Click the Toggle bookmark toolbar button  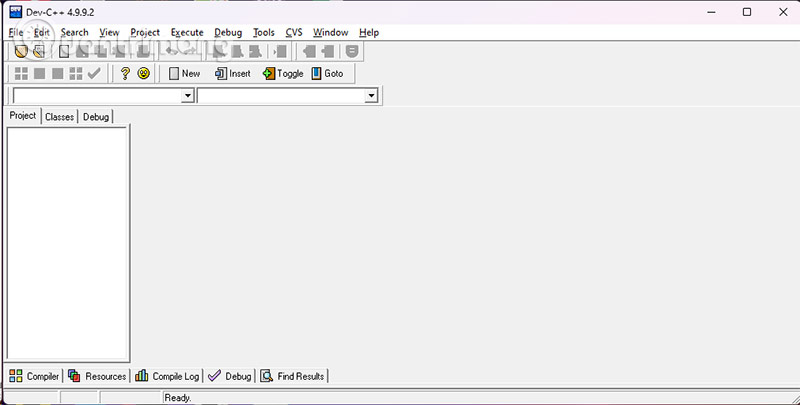click(x=283, y=73)
